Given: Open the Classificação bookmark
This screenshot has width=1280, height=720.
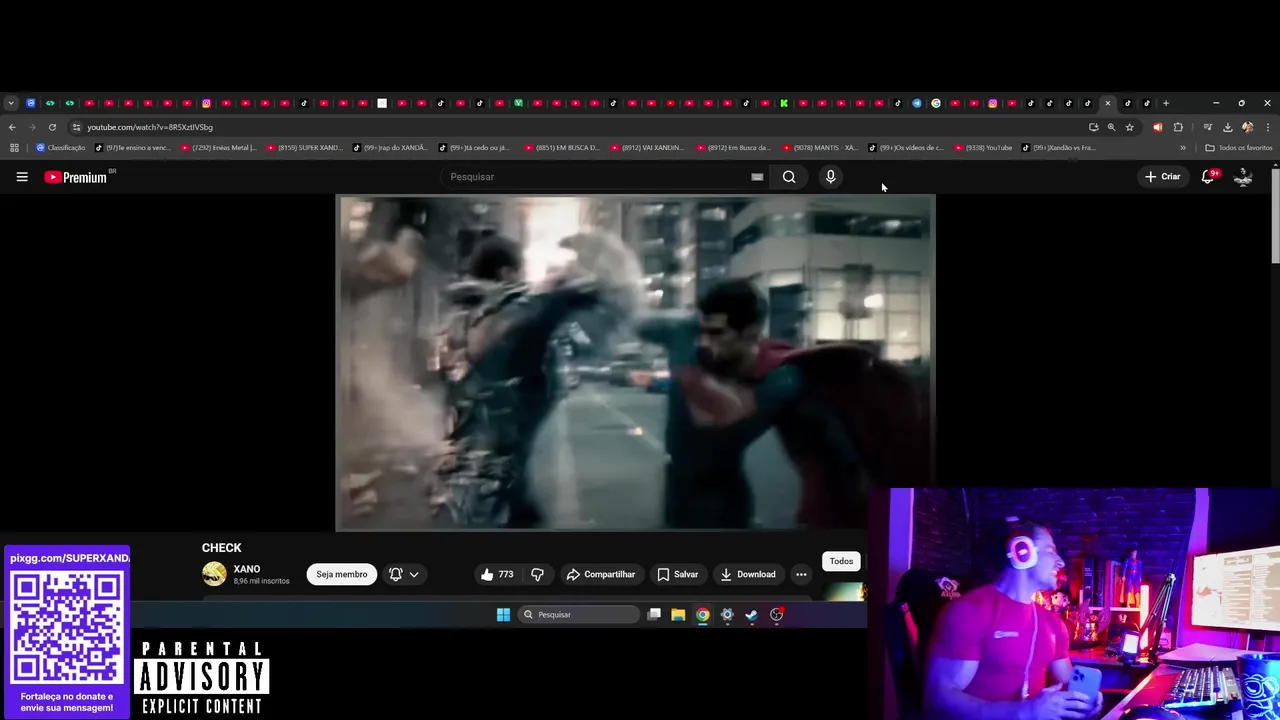Looking at the screenshot, I should tap(60, 148).
